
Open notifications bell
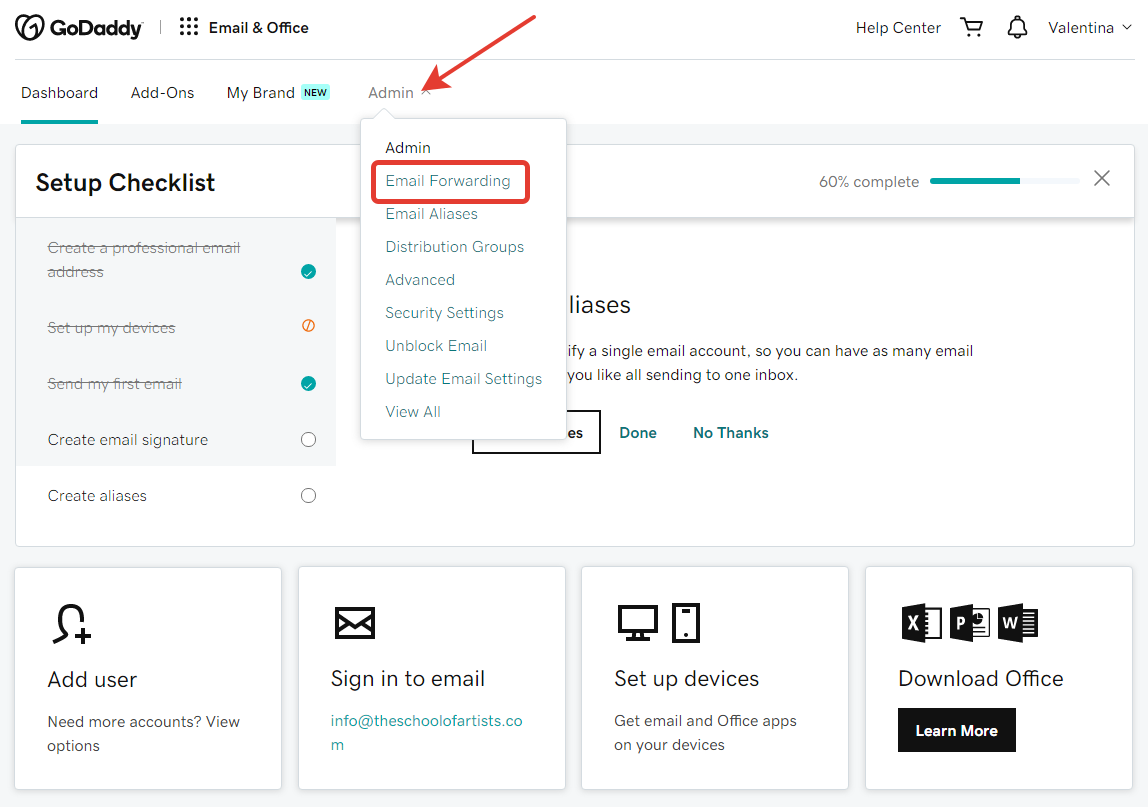[1017, 27]
